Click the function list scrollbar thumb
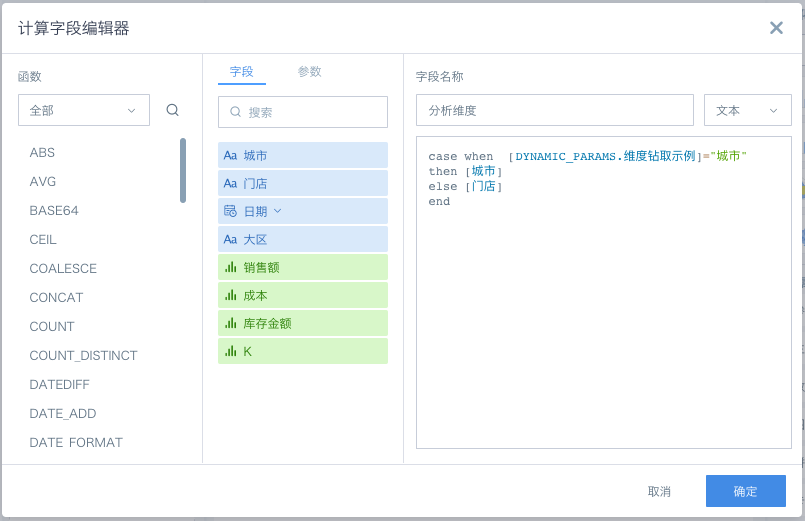Viewport: 805px width, 521px height. click(183, 170)
